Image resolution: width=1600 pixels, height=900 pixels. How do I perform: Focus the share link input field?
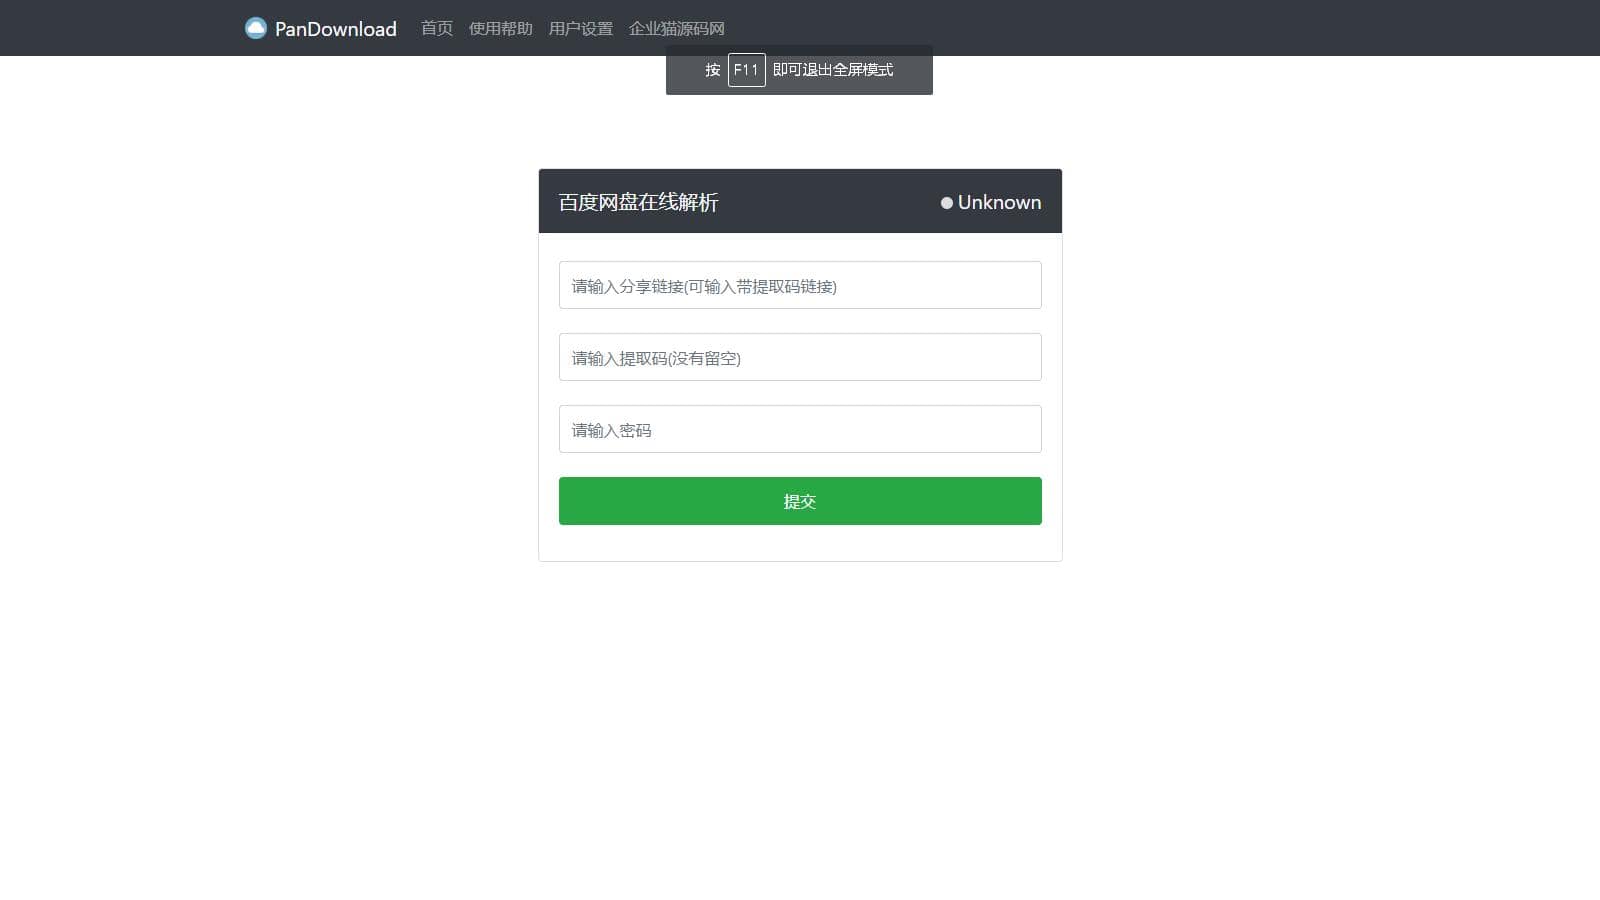(800, 285)
